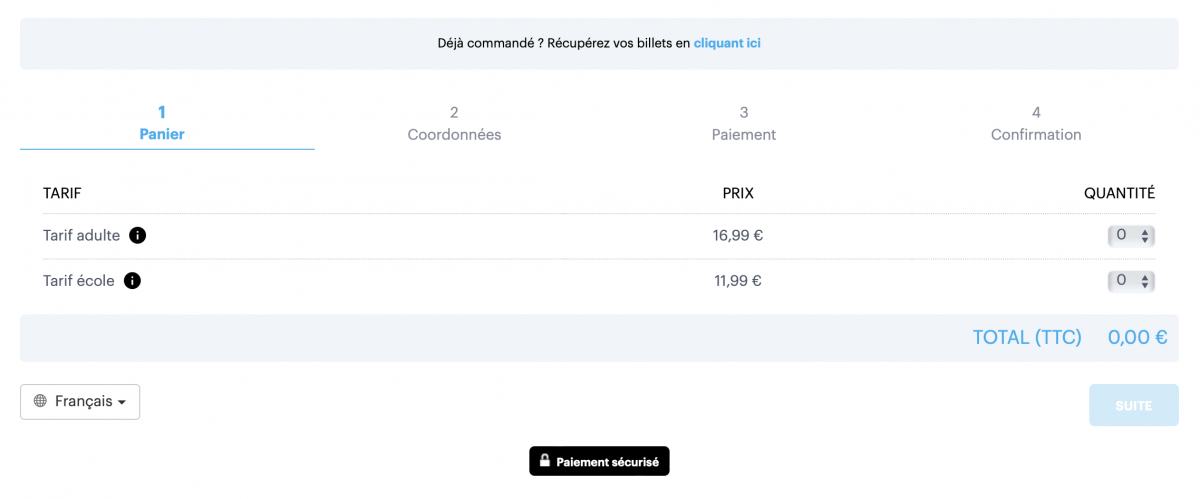Viewport: 1200px width, 499px height.
Task: Select the Panier step tab
Action: tap(162, 124)
